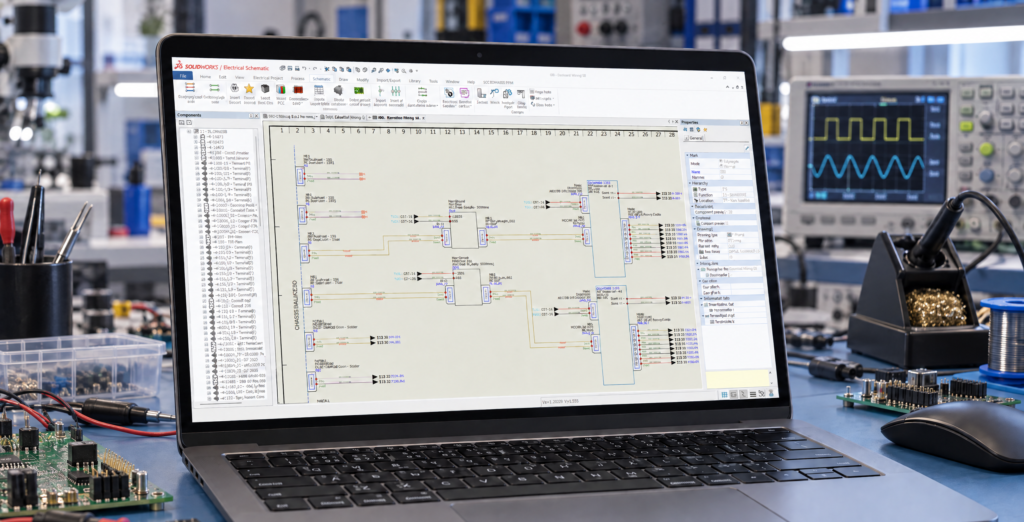Image resolution: width=1024 pixels, height=522 pixels.
Task: Click the multi-colored multiple wires ribbon icon
Action: pos(190,87)
